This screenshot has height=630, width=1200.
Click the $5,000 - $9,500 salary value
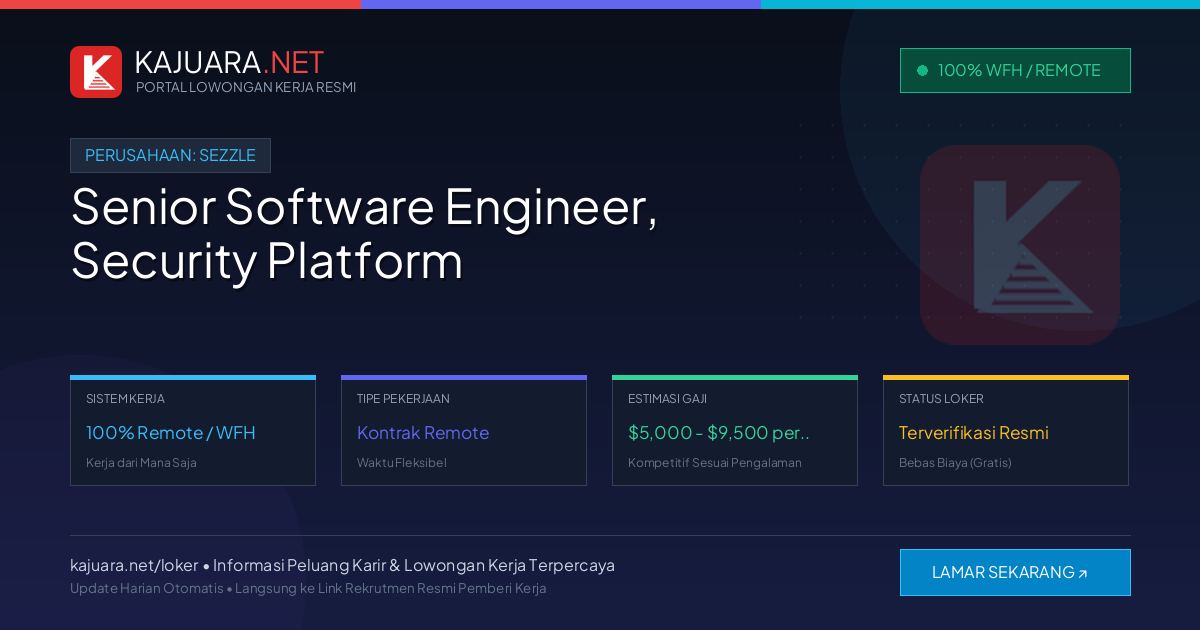(719, 433)
